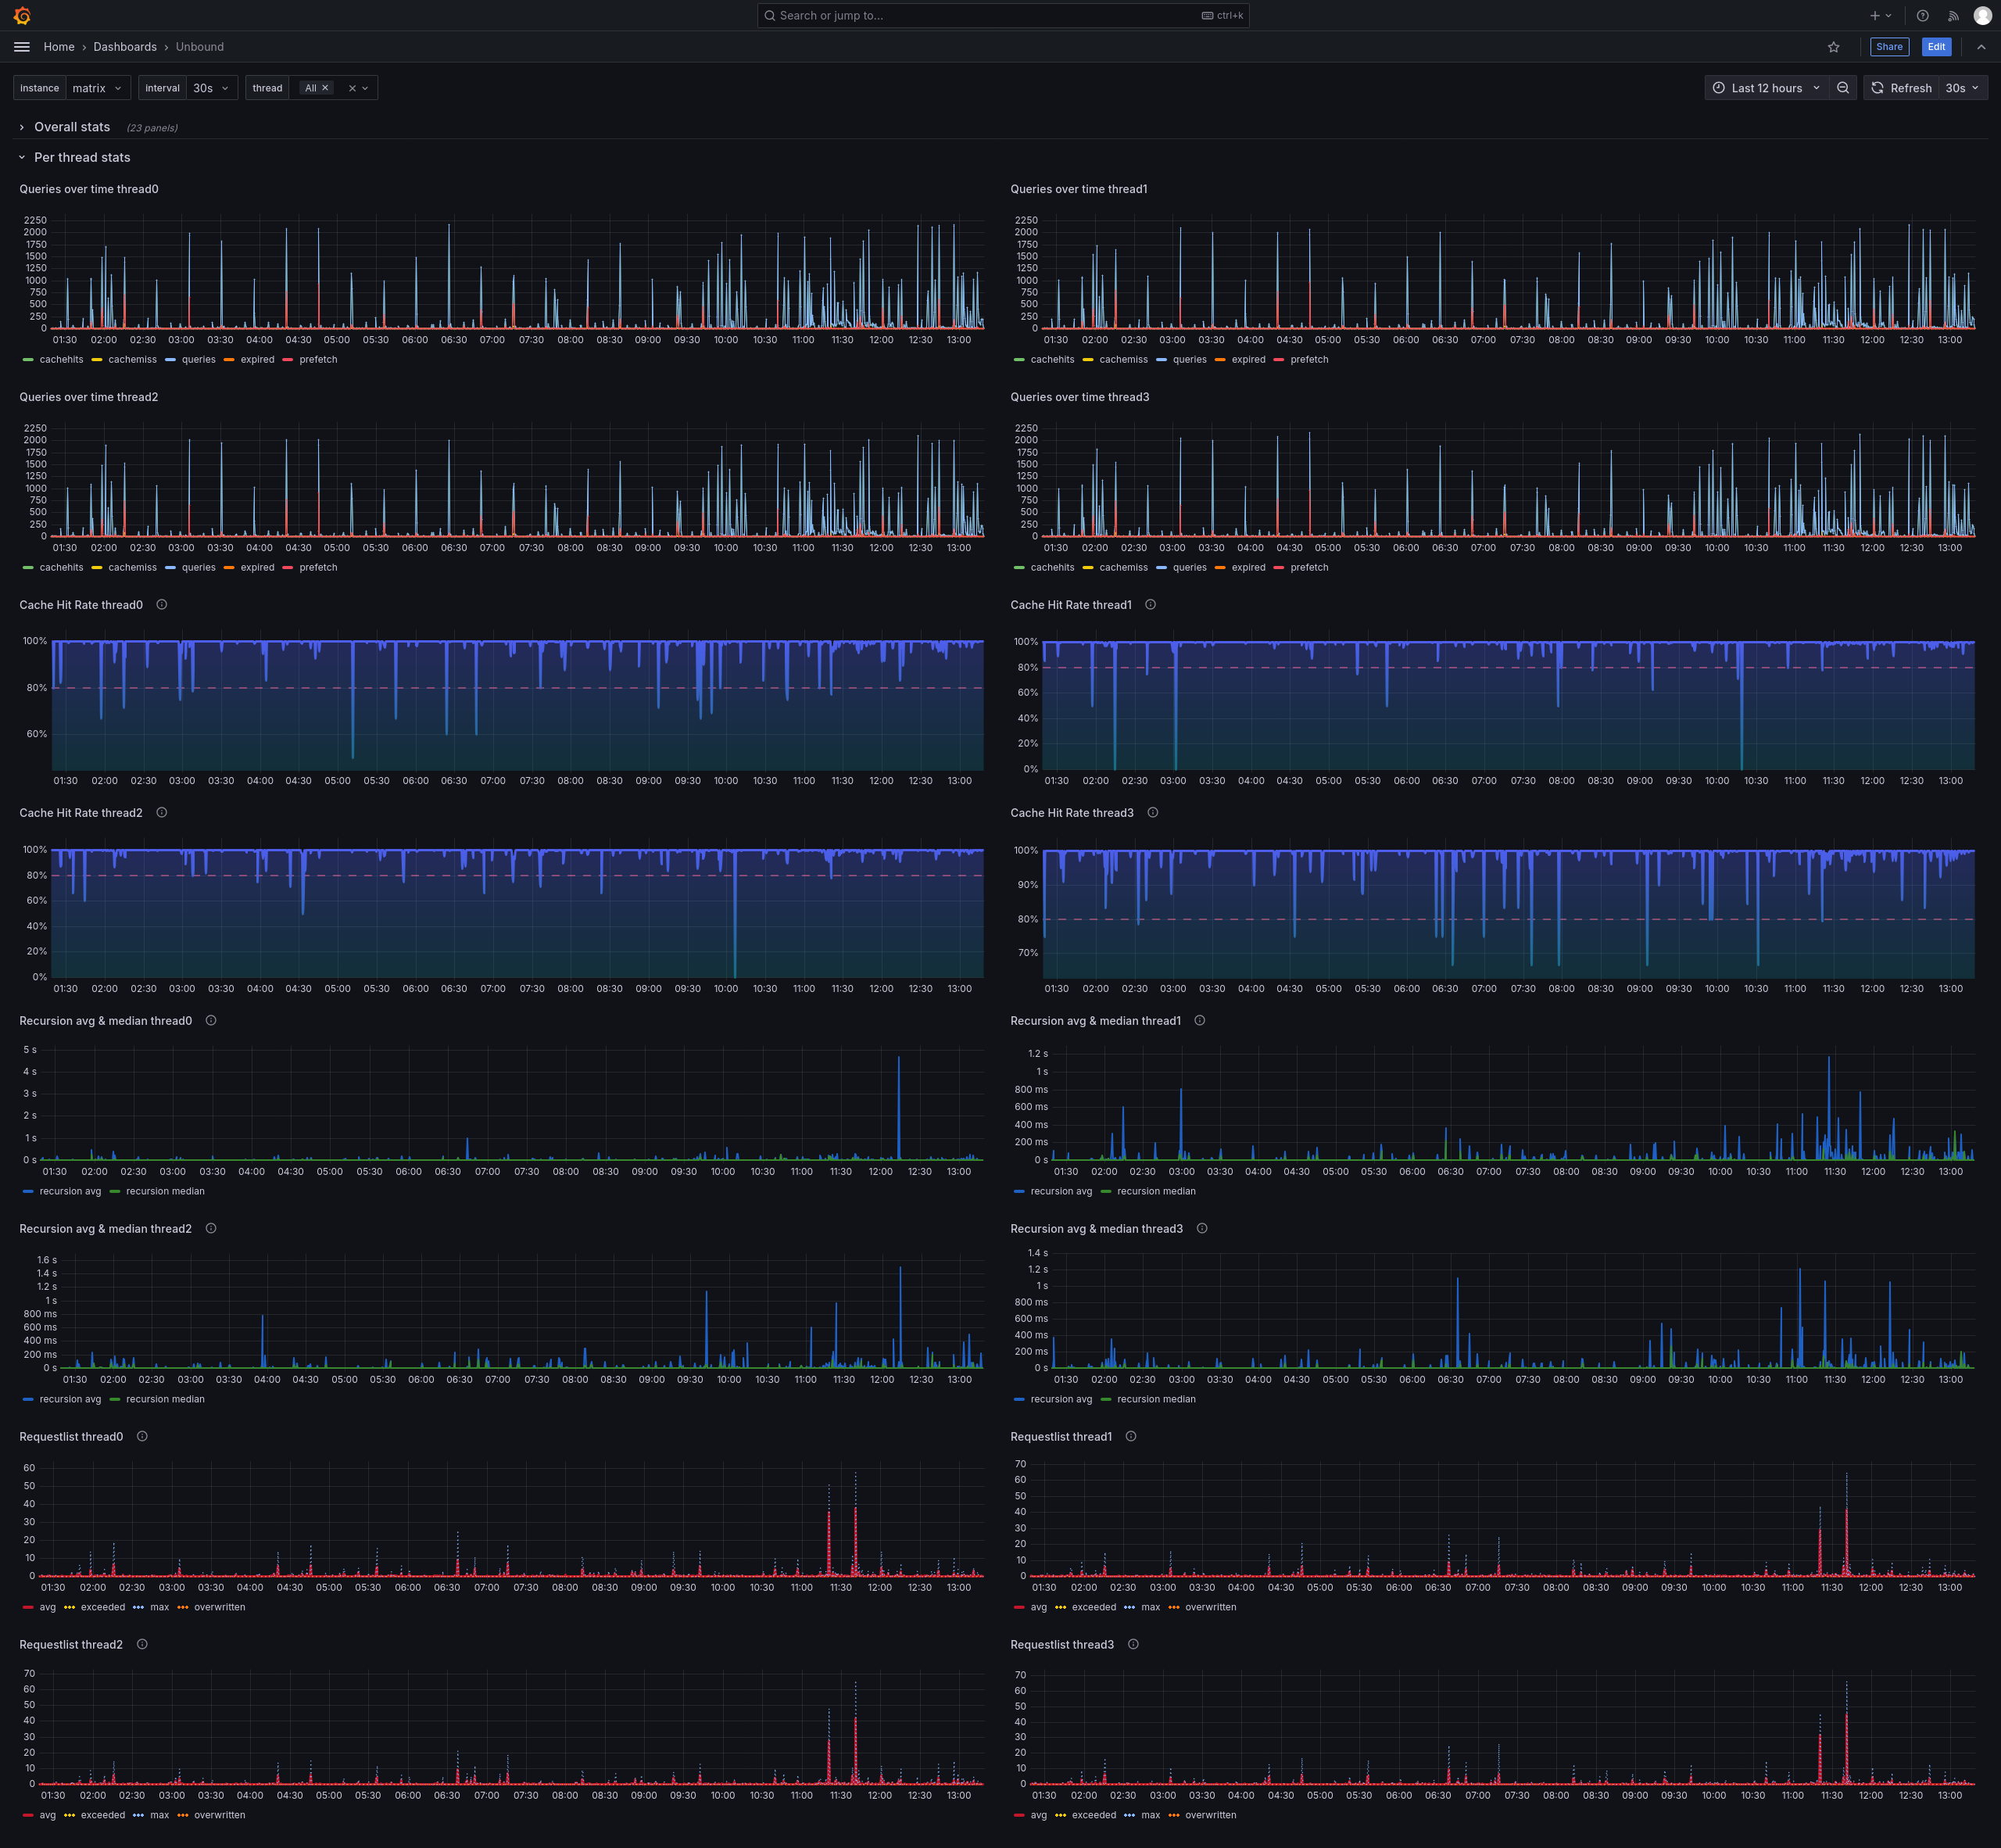Go to Dashboards breadcrumb
2001x1848 pixels.
pos(125,47)
